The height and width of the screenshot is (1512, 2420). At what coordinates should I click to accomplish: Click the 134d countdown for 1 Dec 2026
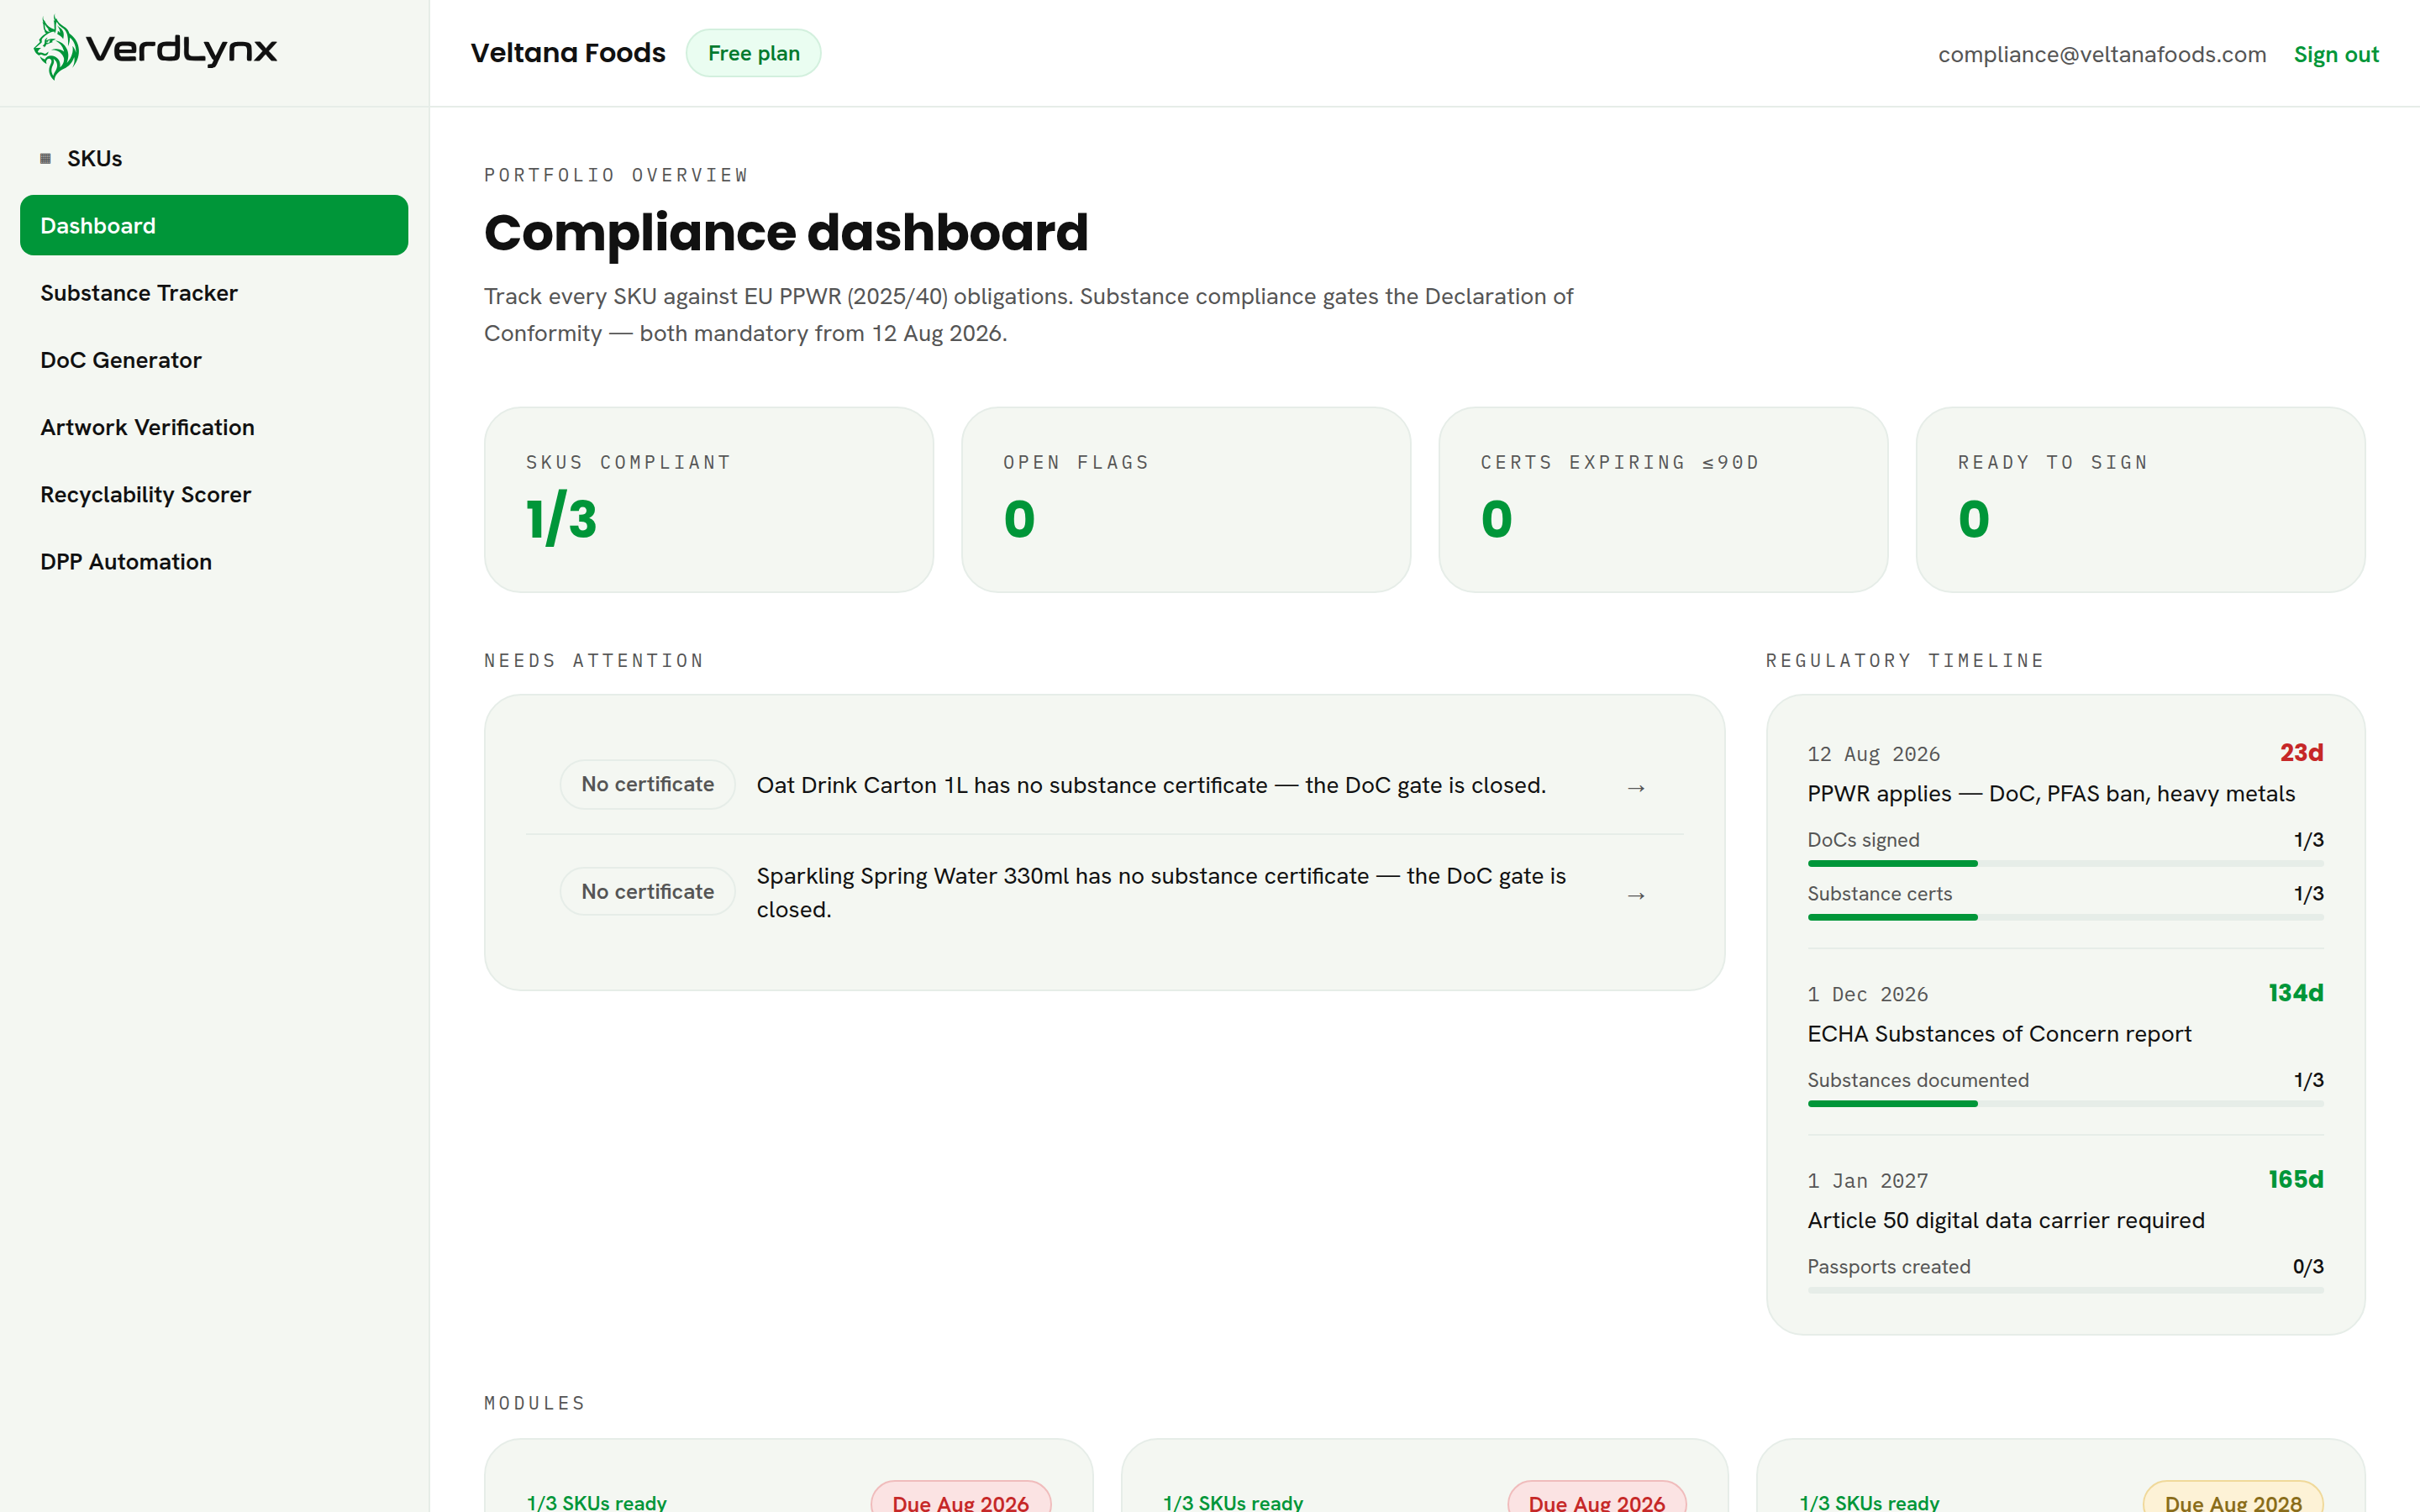(2295, 992)
